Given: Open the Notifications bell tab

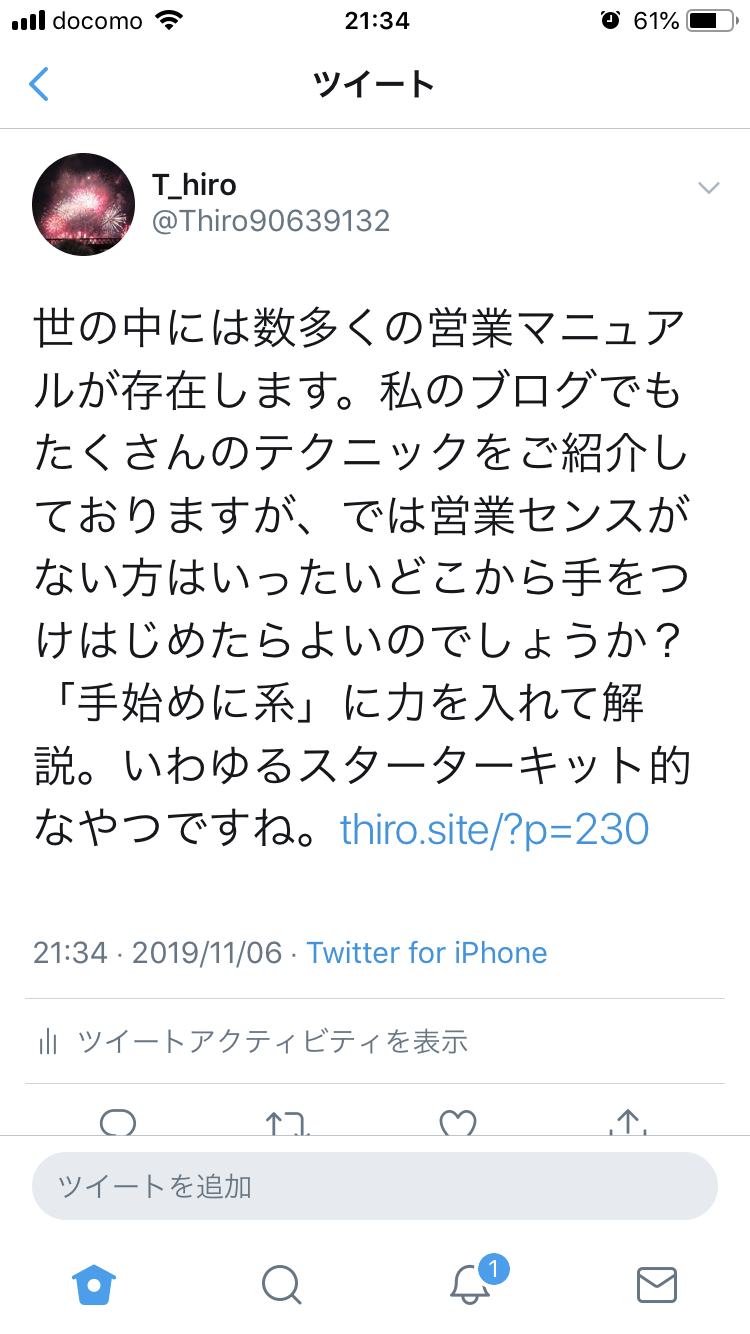Looking at the screenshot, I should [470, 1284].
